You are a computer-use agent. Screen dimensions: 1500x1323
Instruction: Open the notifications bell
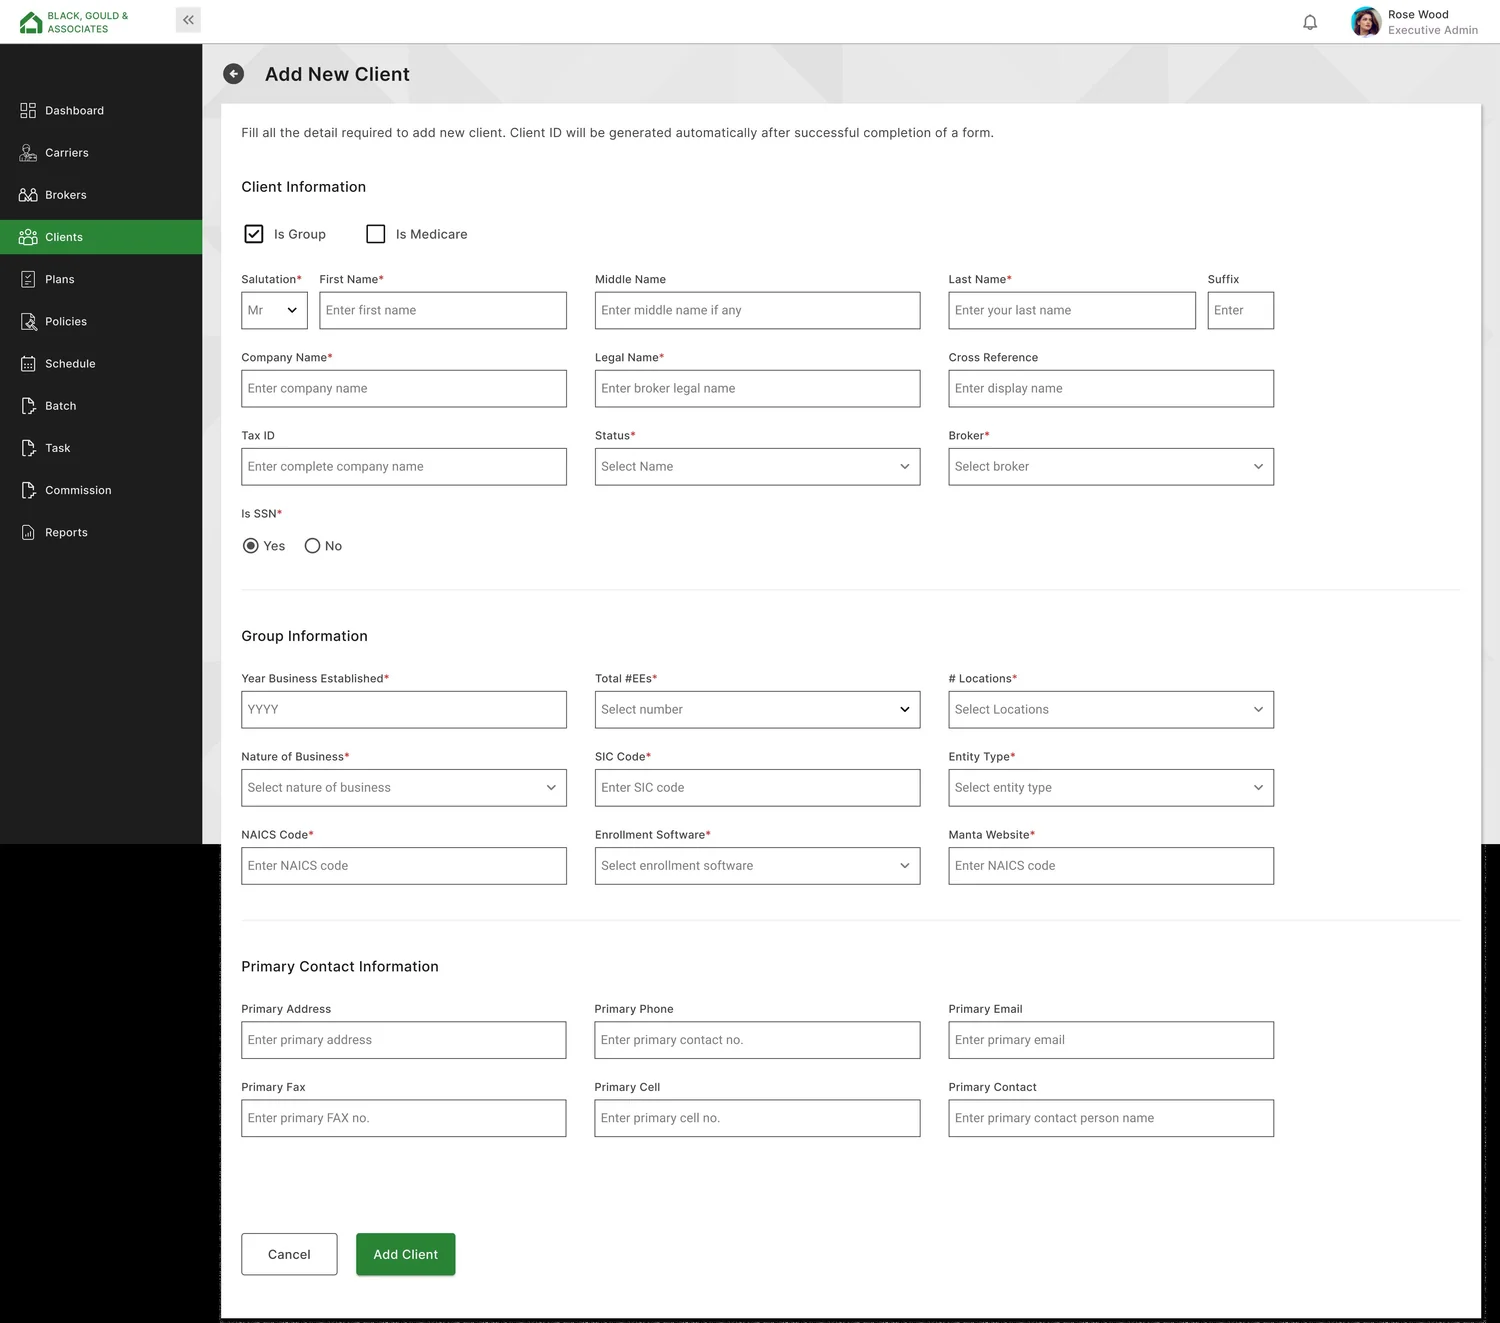[x=1310, y=22]
